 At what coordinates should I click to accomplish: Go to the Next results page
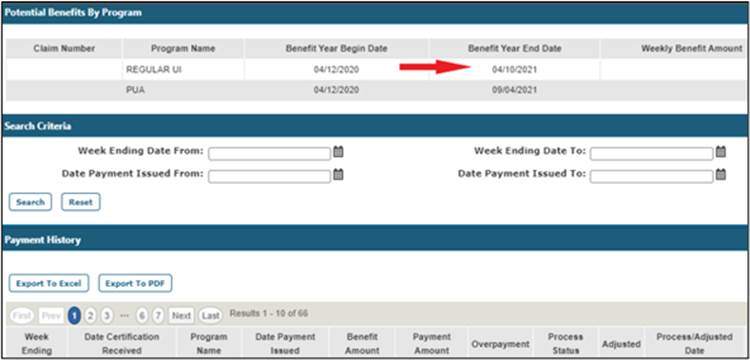(x=181, y=316)
